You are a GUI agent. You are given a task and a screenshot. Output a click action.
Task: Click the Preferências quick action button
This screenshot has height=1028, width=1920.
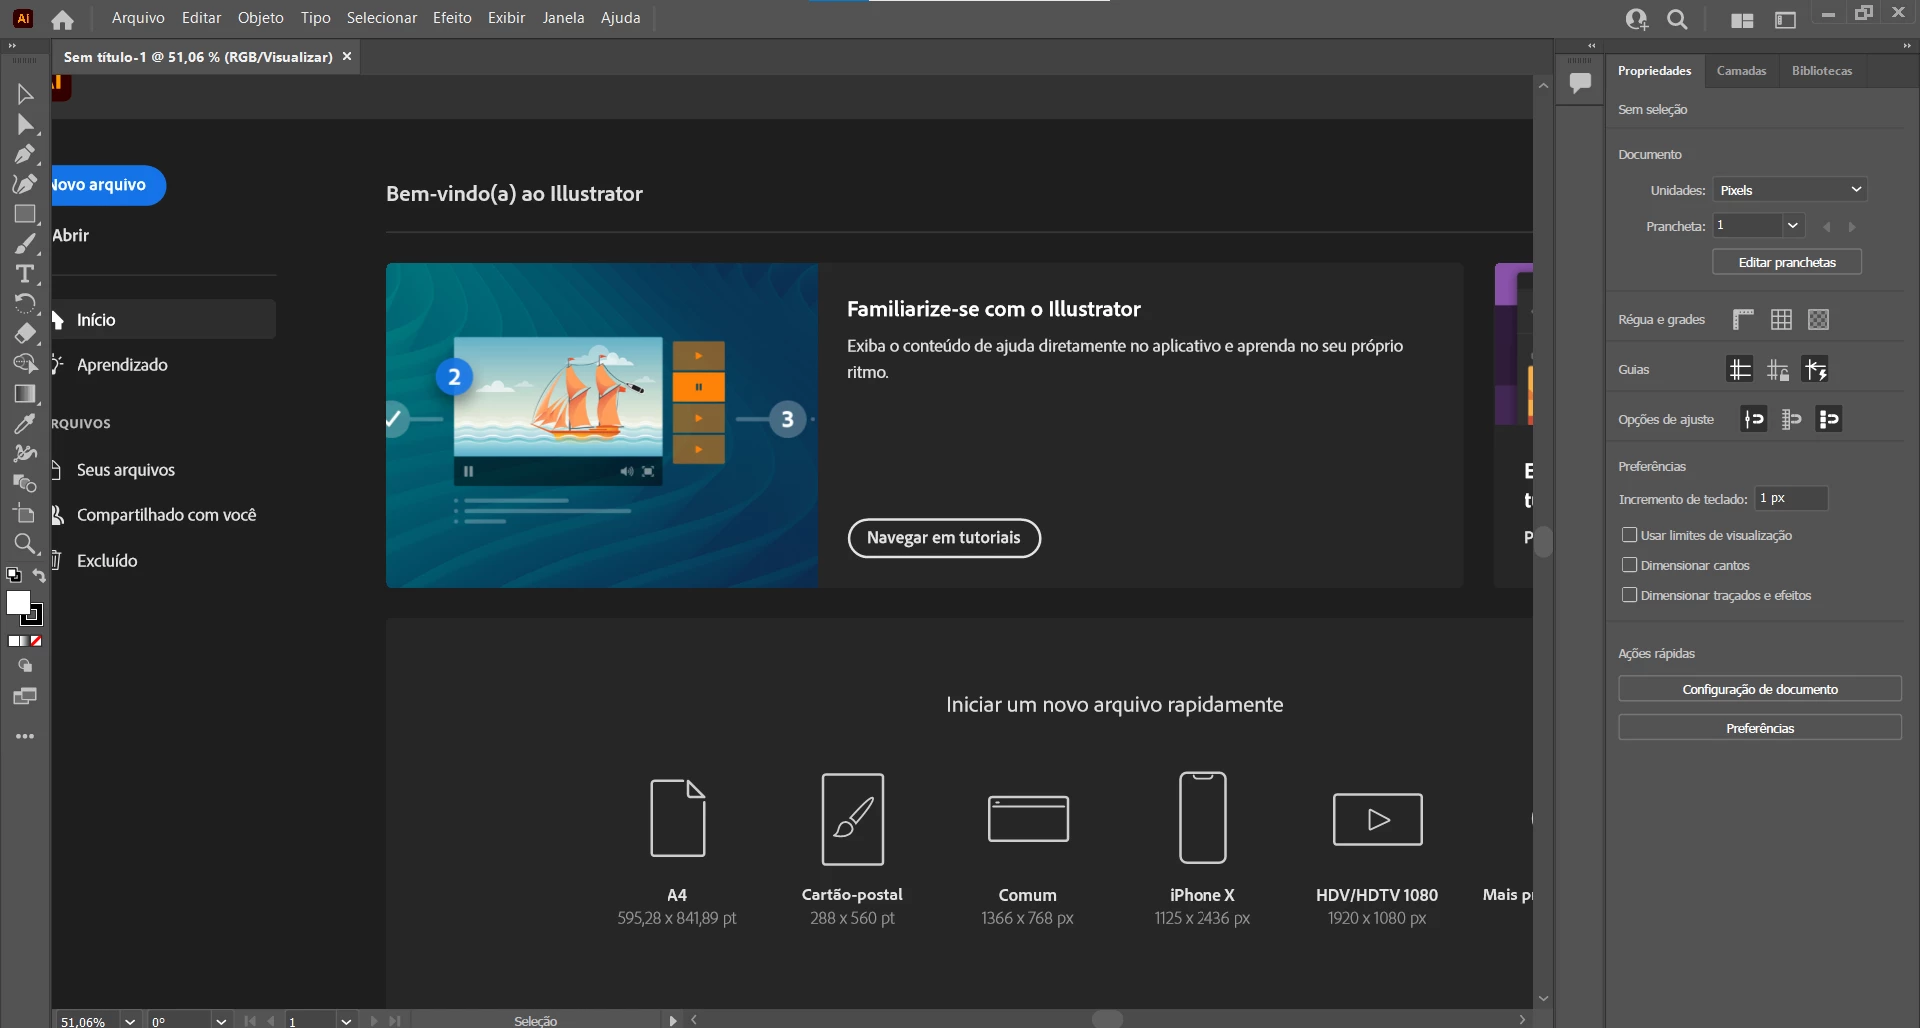[x=1760, y=728]
